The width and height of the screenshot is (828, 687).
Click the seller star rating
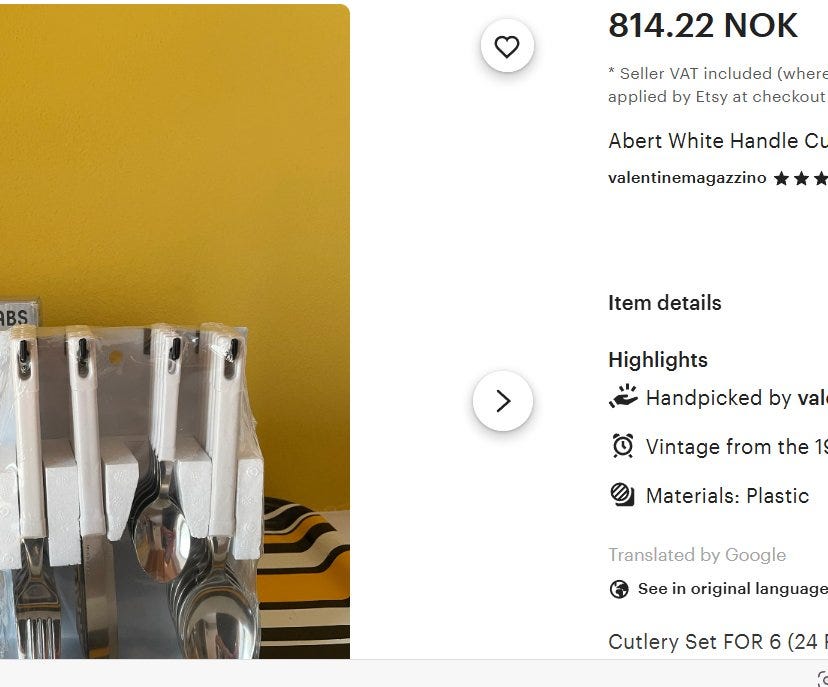pyautogui.click(x=801, y=178)
